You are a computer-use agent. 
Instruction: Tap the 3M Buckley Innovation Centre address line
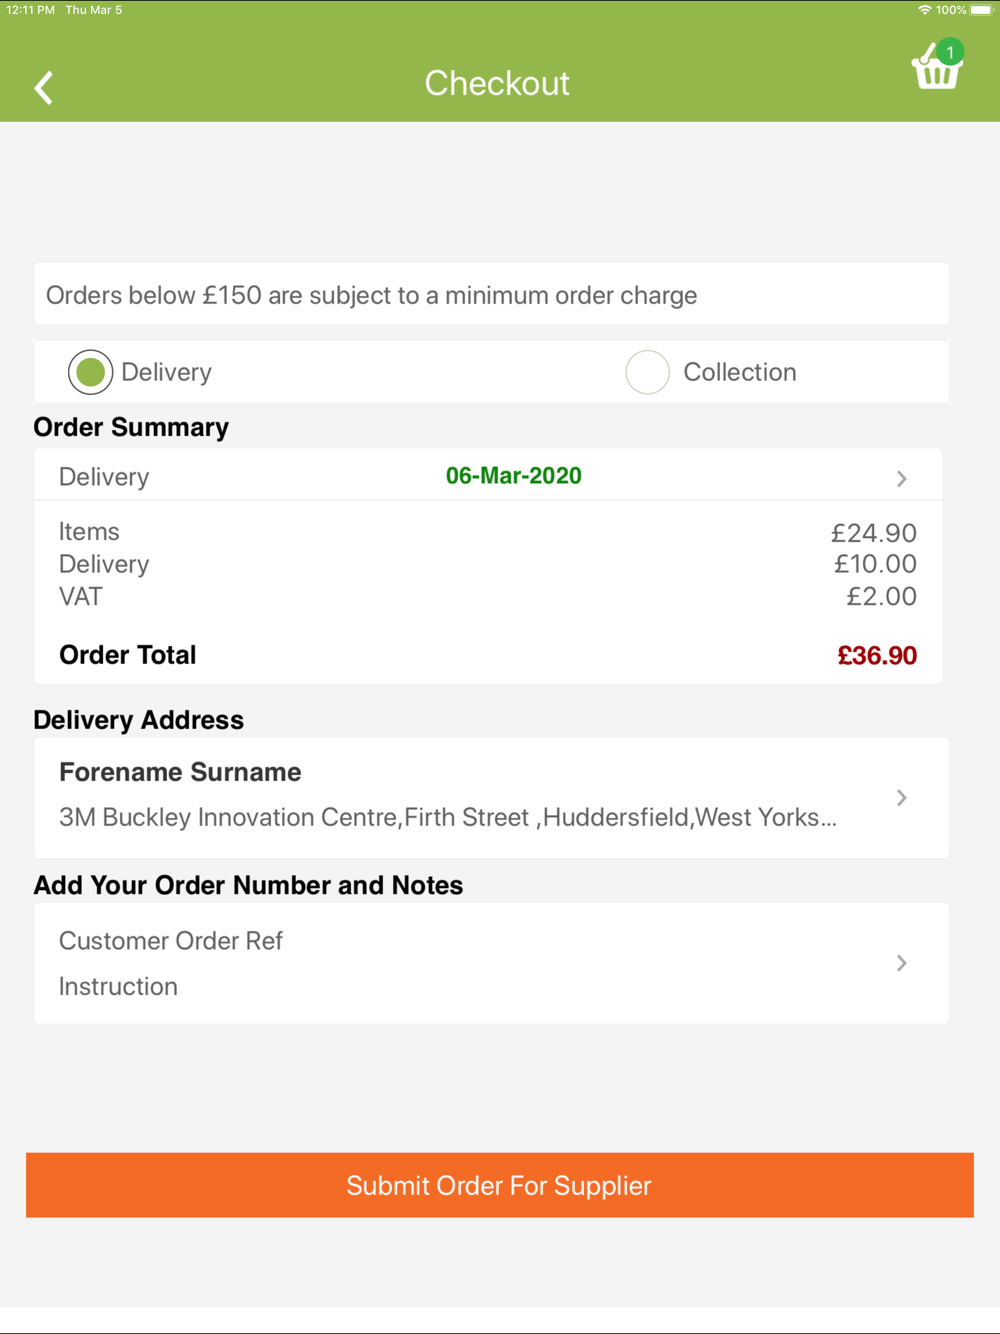[x=447, y=818]
